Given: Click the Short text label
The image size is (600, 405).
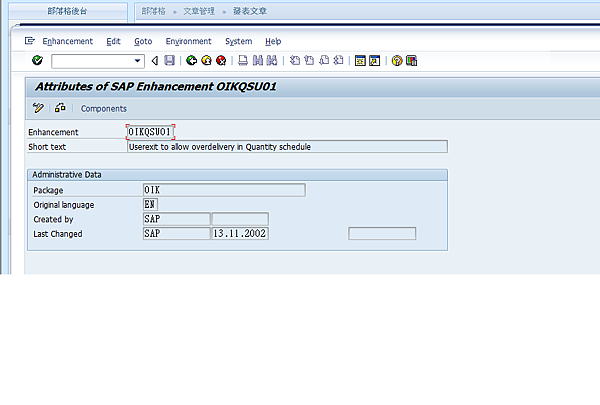Looking at the screenshot, I should tap(47, 147).
